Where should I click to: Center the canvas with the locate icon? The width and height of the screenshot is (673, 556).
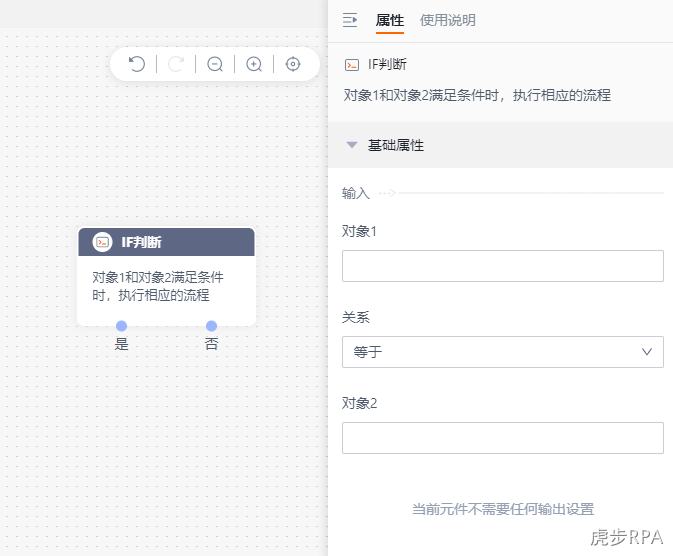point(293,64)
